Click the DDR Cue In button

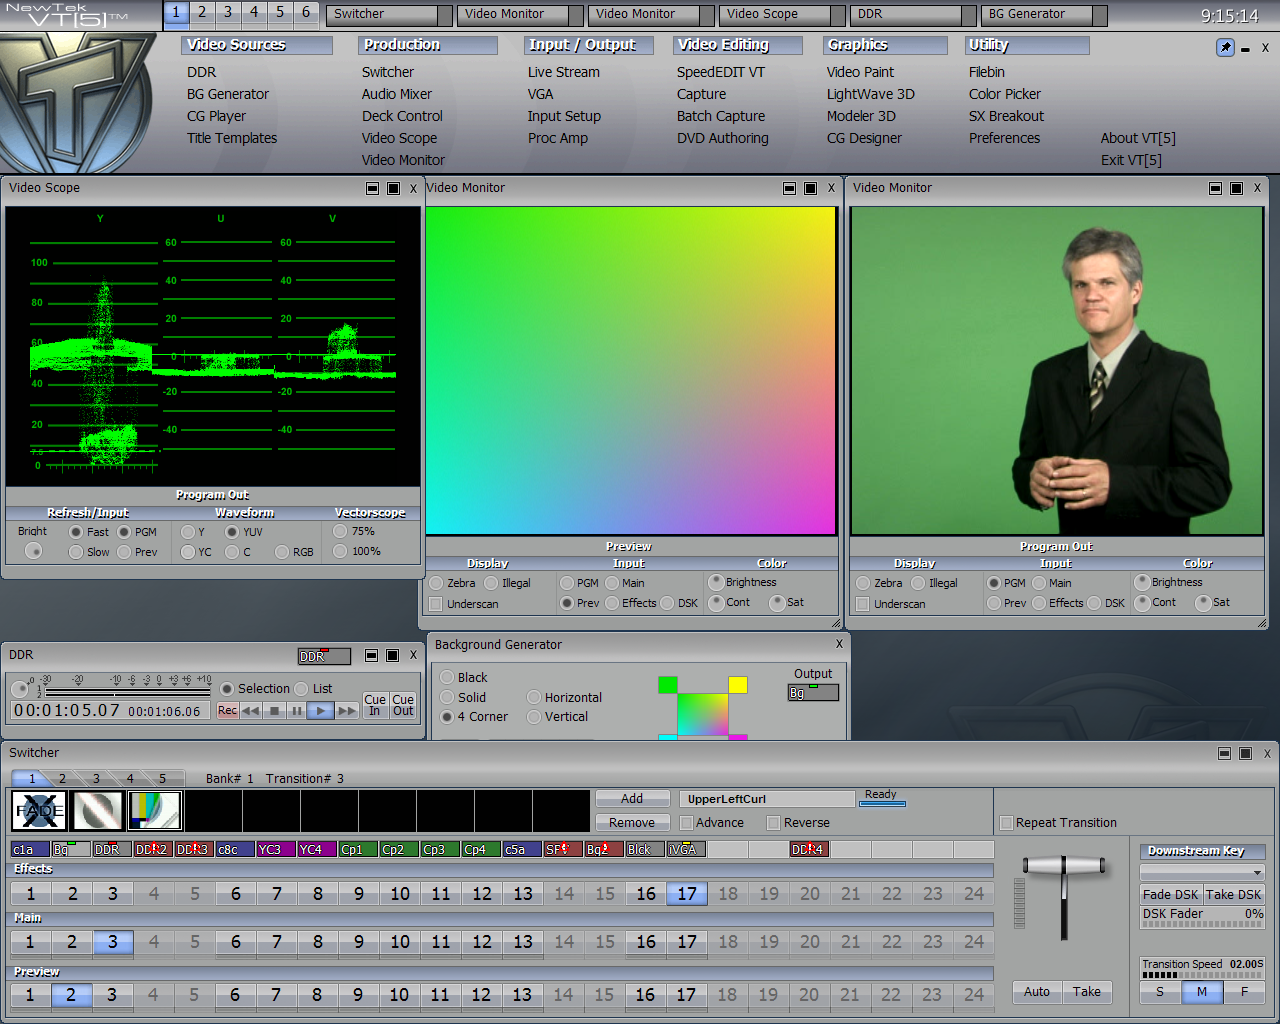click(x=375, y=705)
